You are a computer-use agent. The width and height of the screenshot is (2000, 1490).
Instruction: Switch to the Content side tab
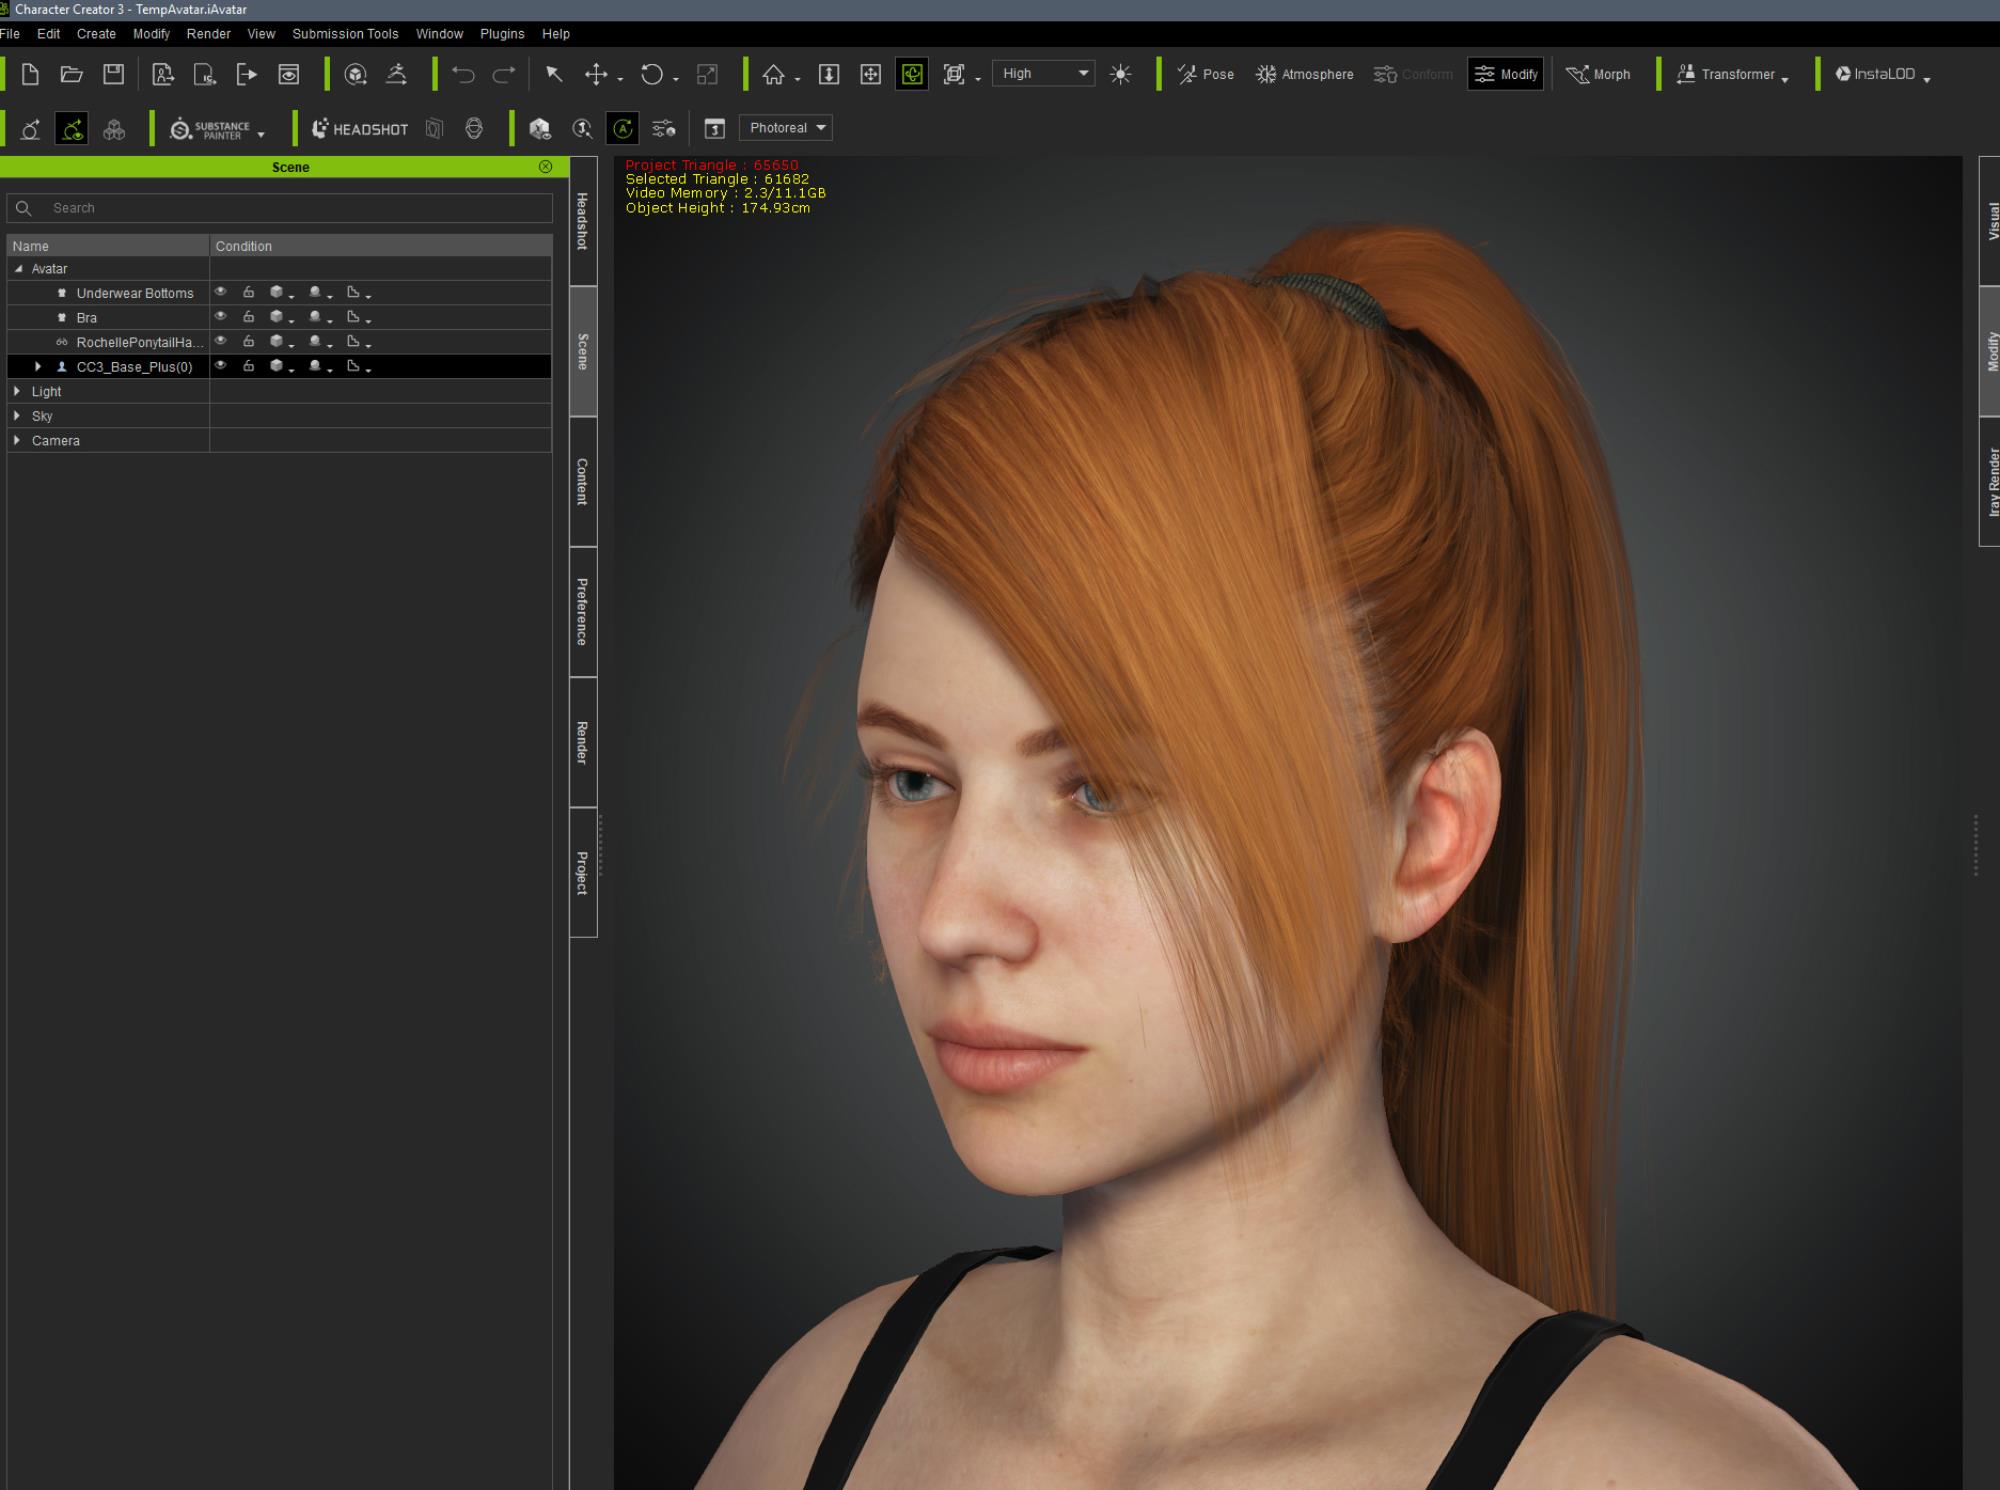(x=583, y=482)
